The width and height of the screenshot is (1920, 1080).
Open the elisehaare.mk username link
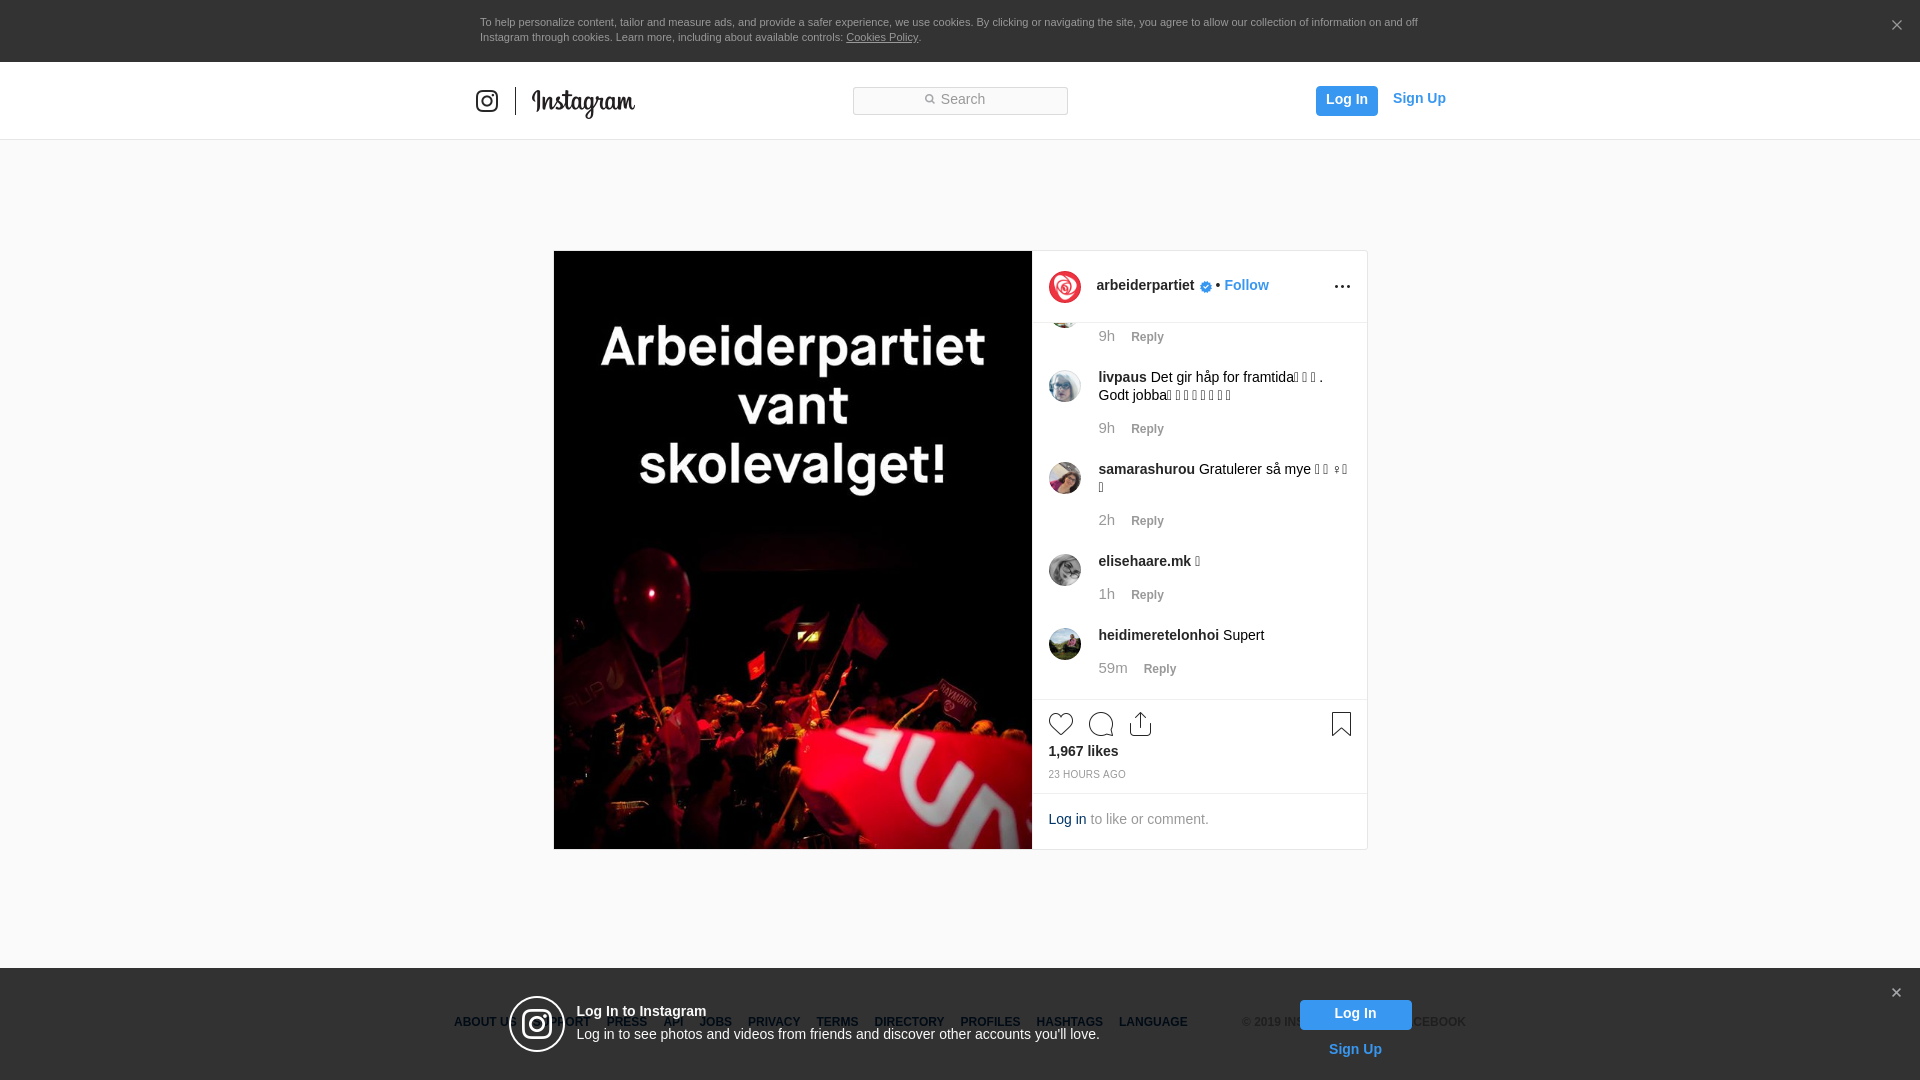[1144, 561]
